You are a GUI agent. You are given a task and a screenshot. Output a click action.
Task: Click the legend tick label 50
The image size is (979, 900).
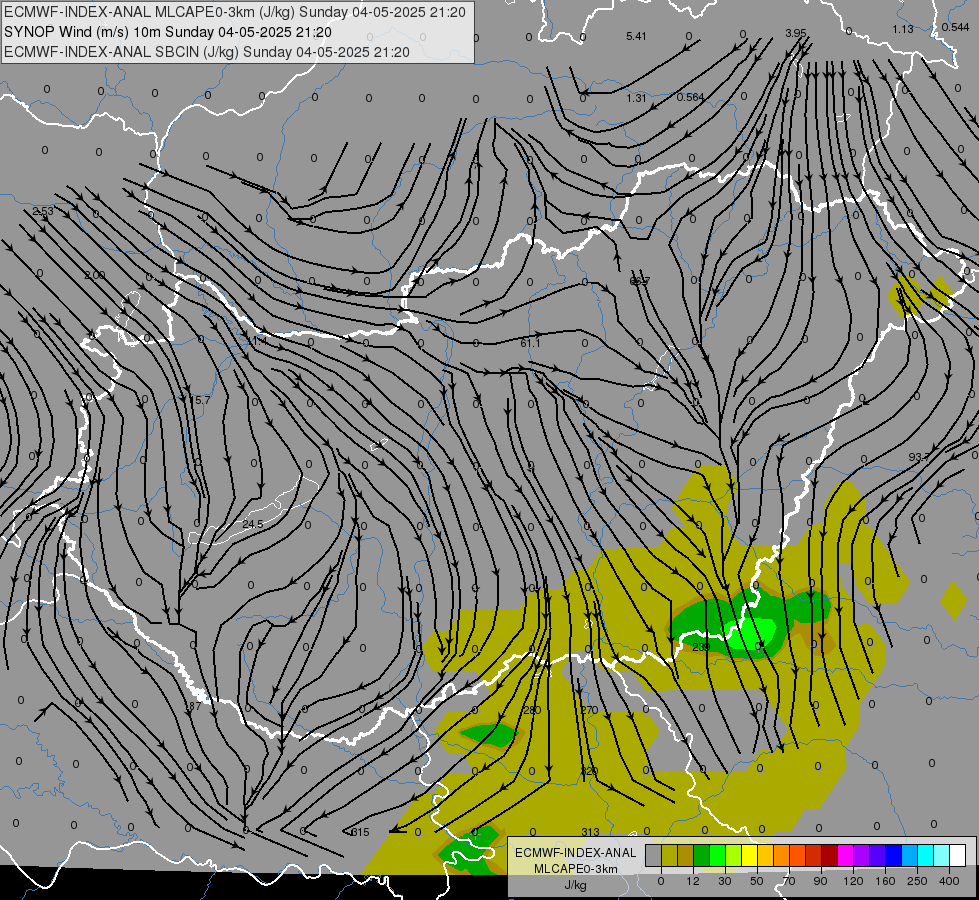click(x=757, y=881)
